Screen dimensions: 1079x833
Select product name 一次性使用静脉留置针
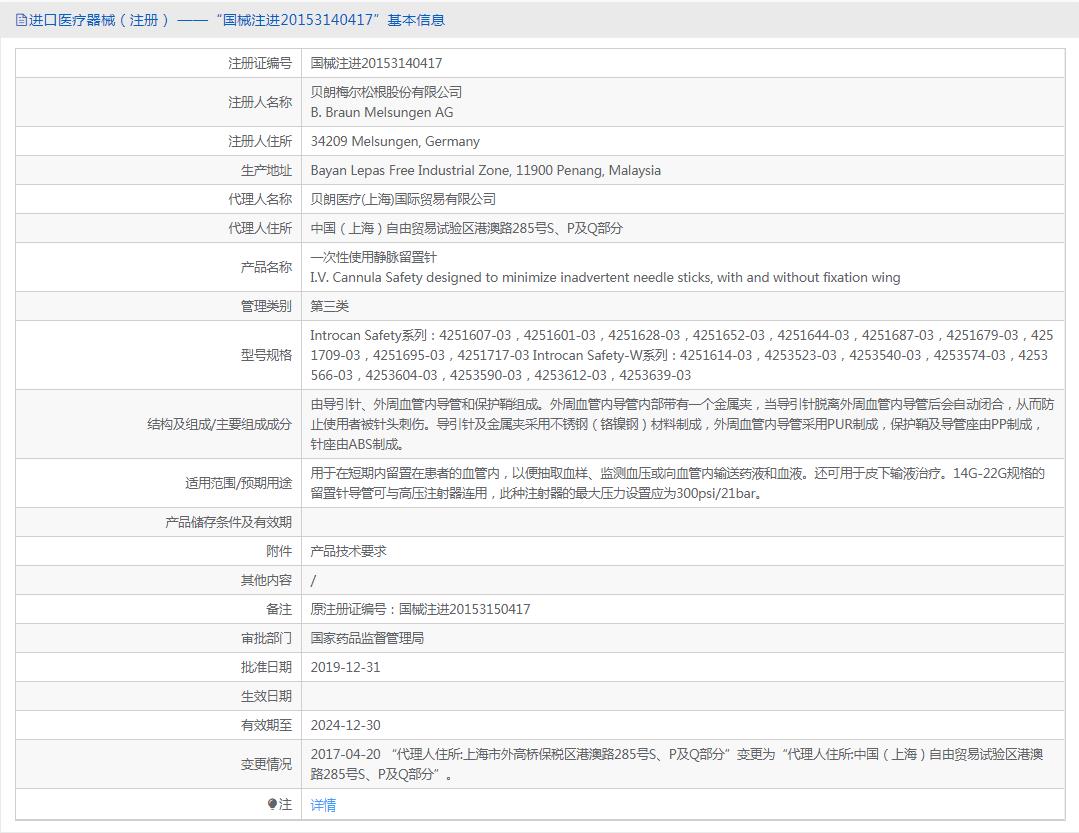click(373, 257)
